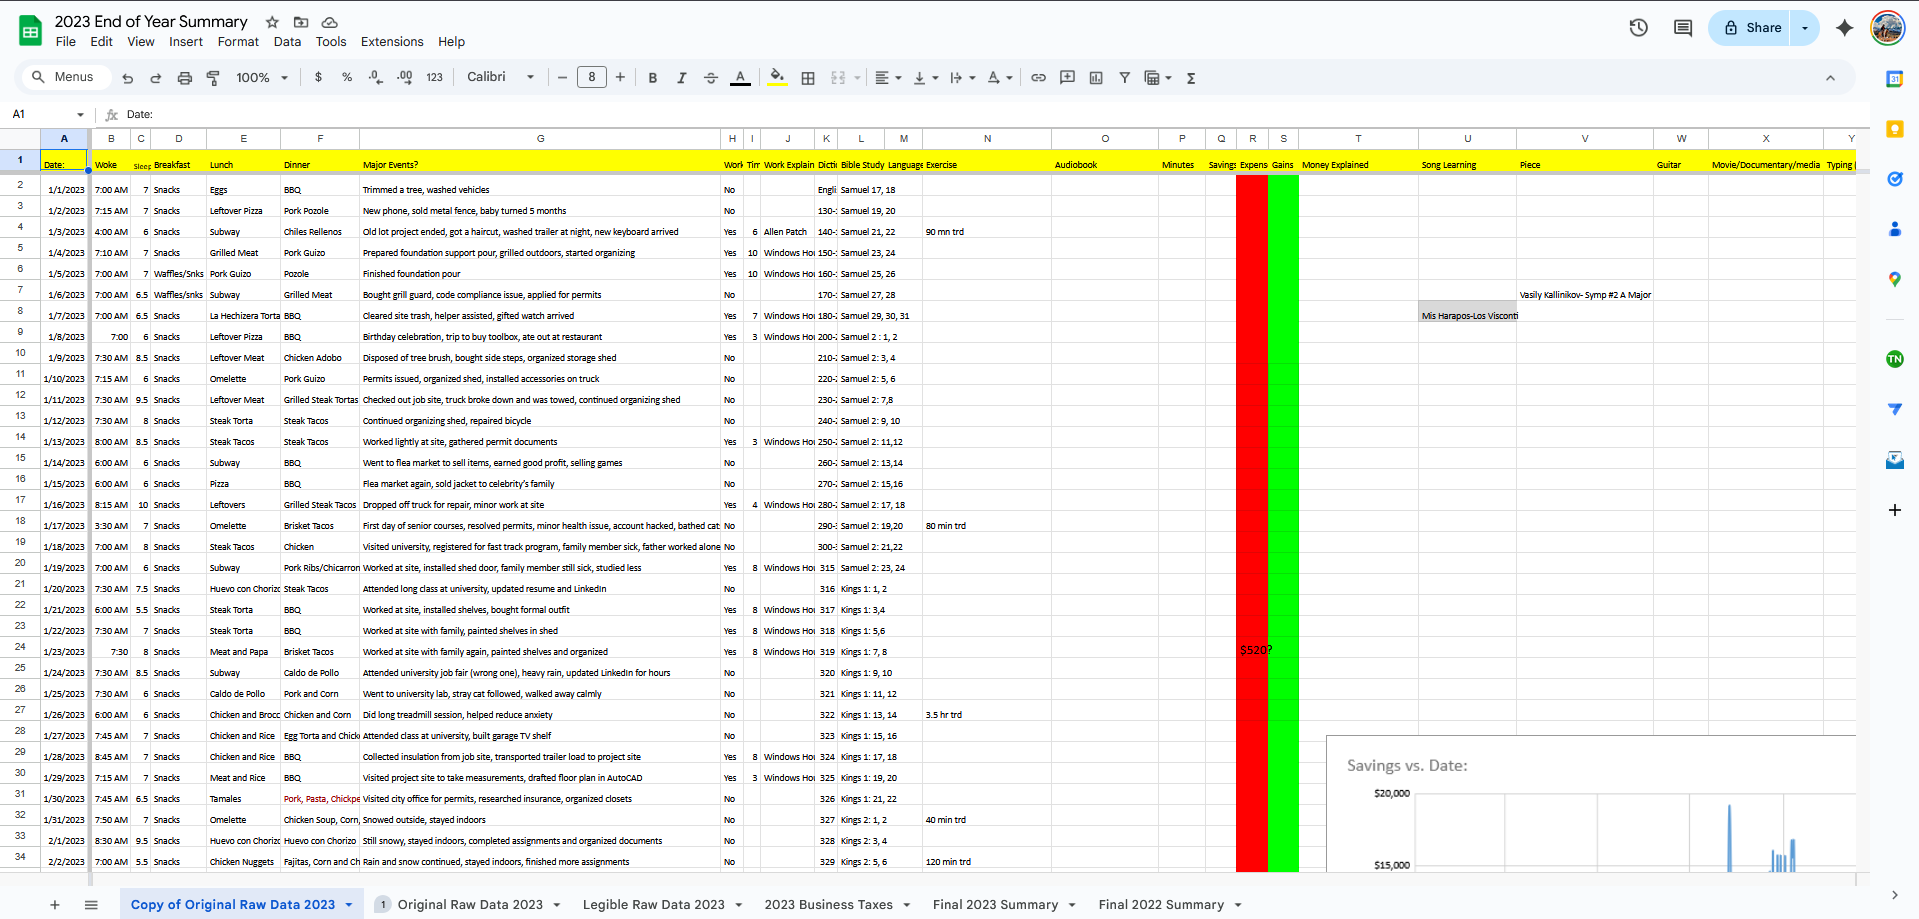This screenshot has width=1919, height=919.
Task: Open the text color picker
Action: 740,77
